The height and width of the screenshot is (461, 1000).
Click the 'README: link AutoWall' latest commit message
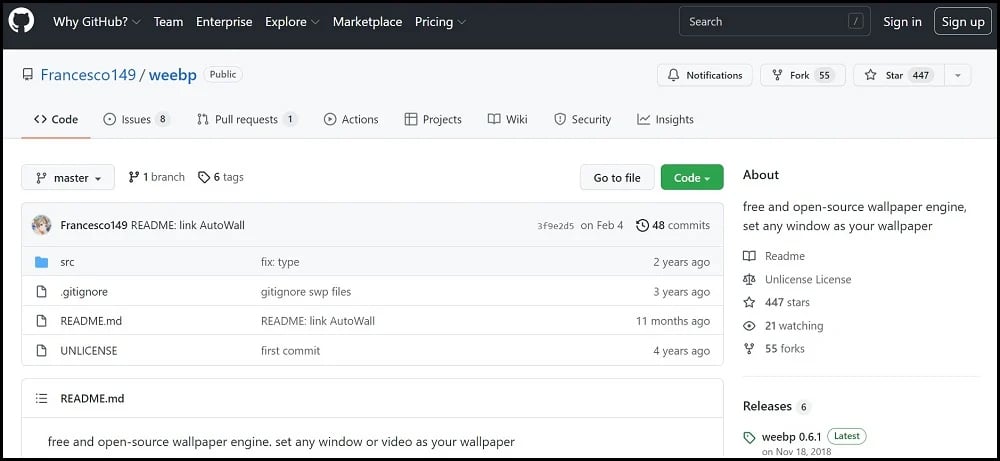188,225
